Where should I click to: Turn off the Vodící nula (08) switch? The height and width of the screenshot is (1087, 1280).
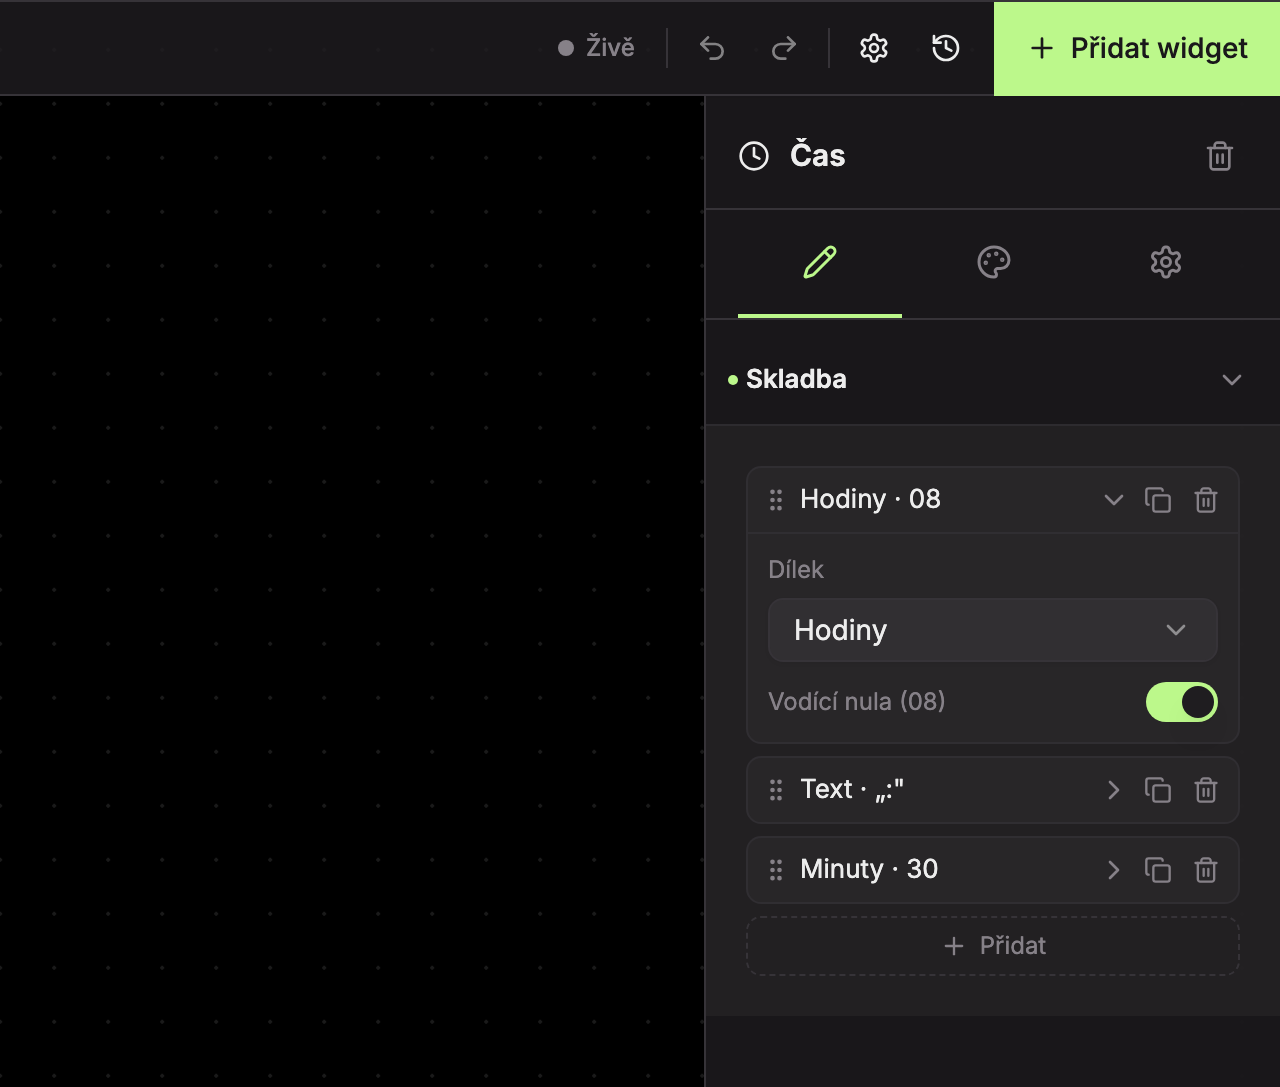tap(1182, 702)
